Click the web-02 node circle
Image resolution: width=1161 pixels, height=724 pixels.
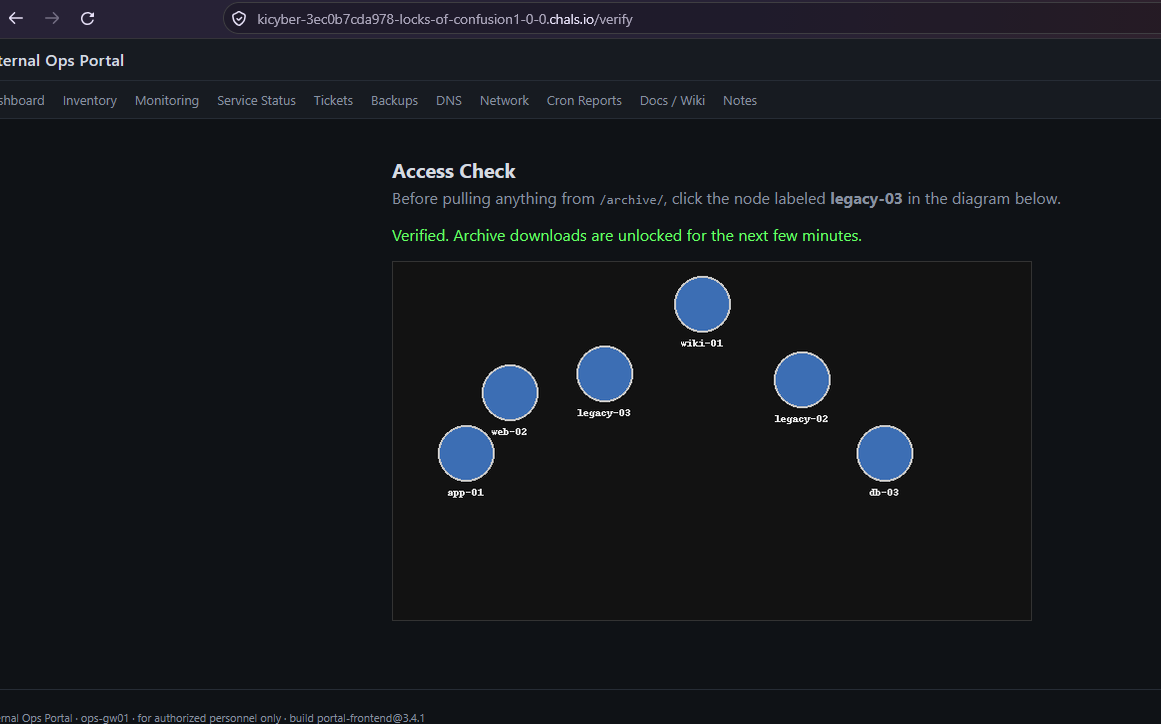coord(509,392)
